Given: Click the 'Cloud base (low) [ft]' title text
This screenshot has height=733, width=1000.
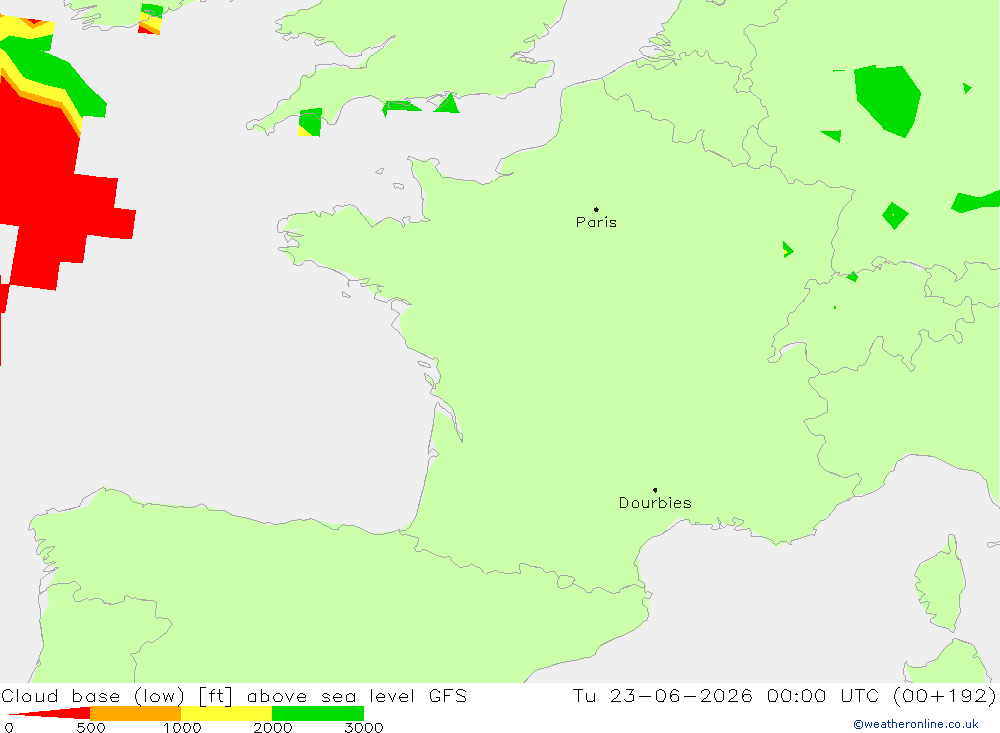Looking at the screenshot, I should click(117, 696).
